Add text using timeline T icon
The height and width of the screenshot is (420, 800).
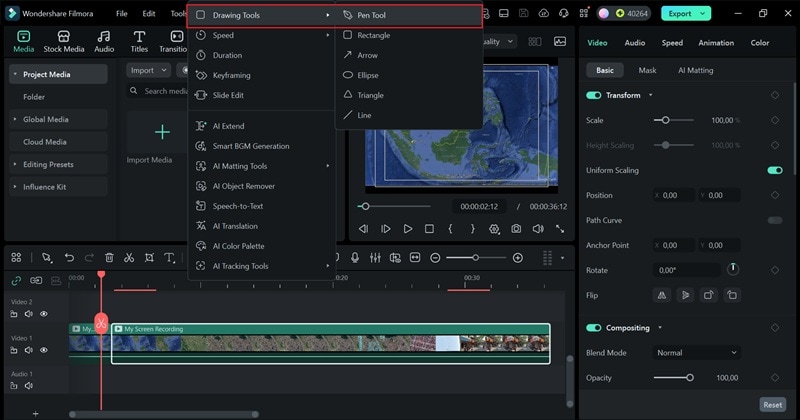[x=169, y=258]
